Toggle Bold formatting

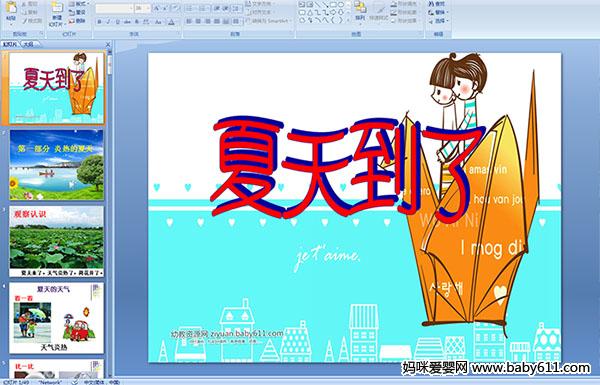point(99,22)
